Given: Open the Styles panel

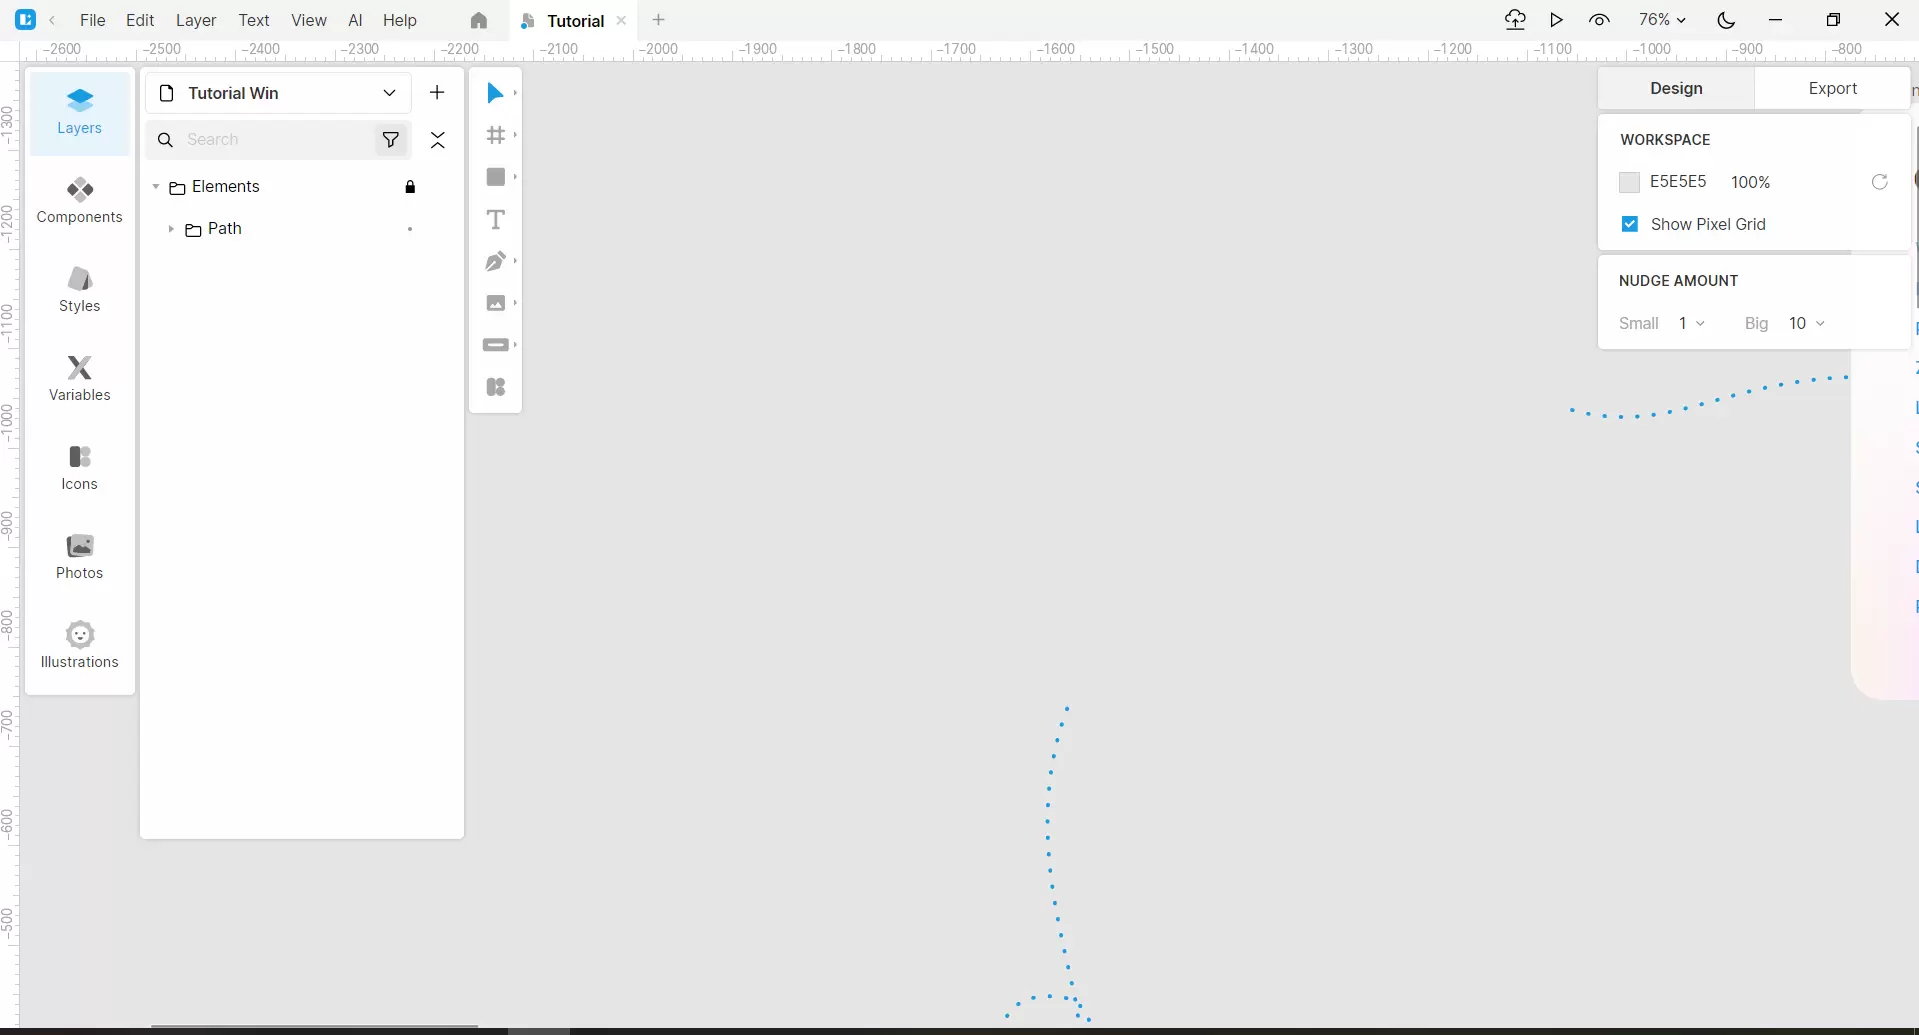Looking at the screenshot, I should [80, 290].
